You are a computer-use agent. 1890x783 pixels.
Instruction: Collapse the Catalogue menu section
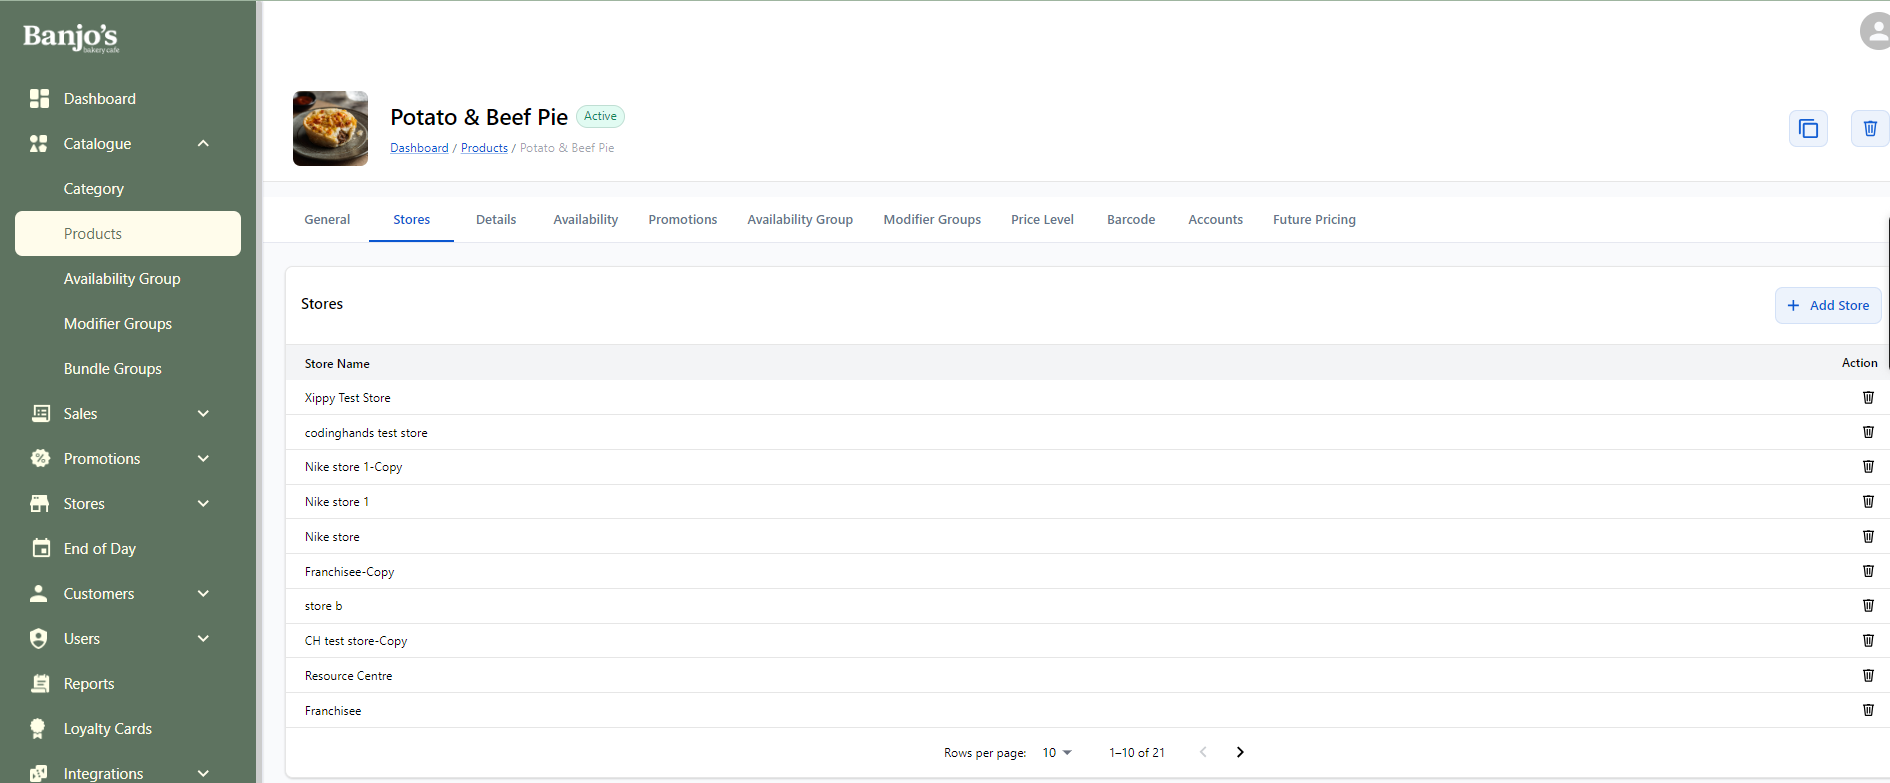coord(203,144)
